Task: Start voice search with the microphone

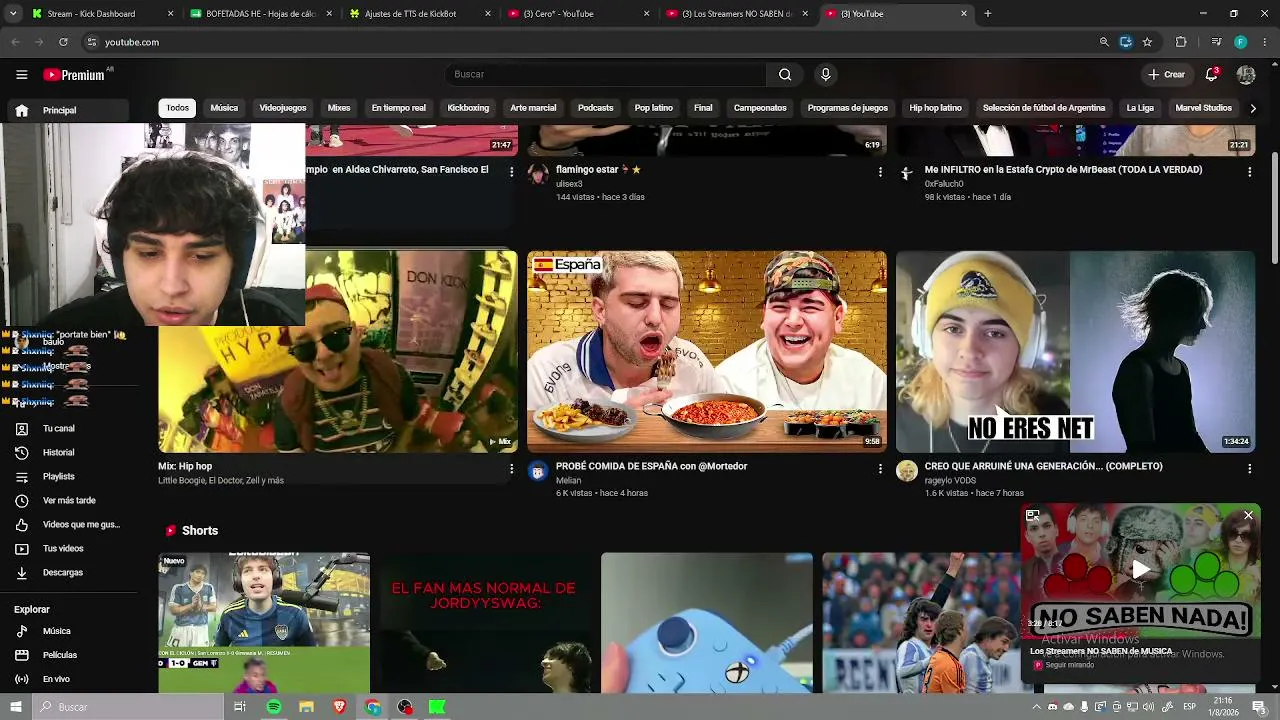Action: coord(825,75)
